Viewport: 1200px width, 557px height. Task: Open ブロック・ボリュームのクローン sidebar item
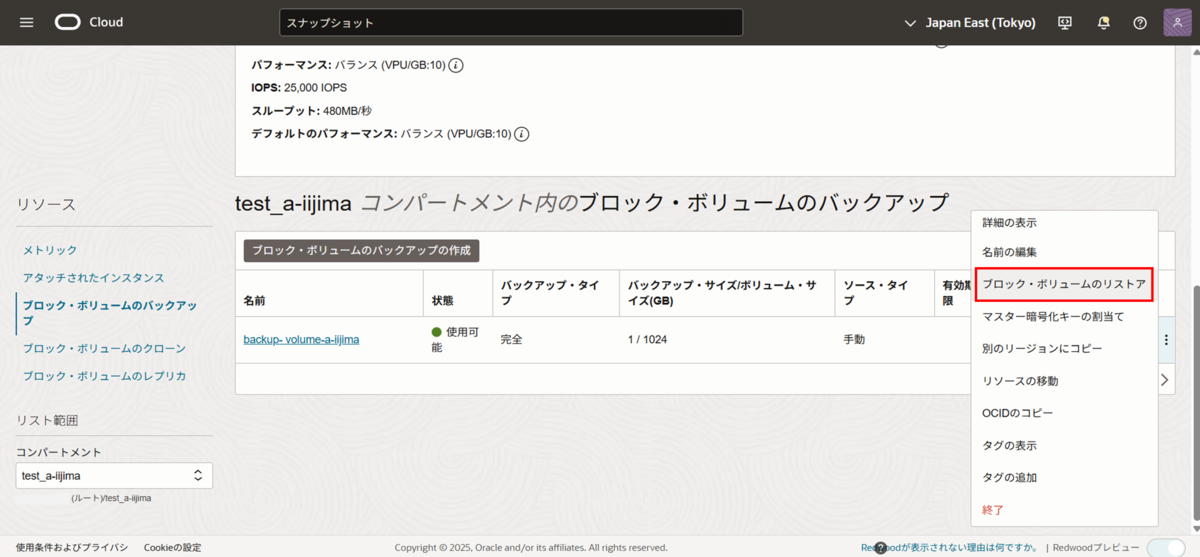coord(105,348)
